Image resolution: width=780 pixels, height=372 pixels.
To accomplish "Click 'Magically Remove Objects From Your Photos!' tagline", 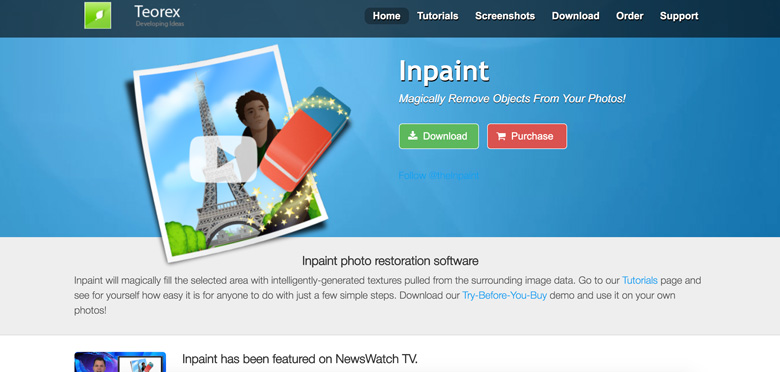I will pos(512,98).
